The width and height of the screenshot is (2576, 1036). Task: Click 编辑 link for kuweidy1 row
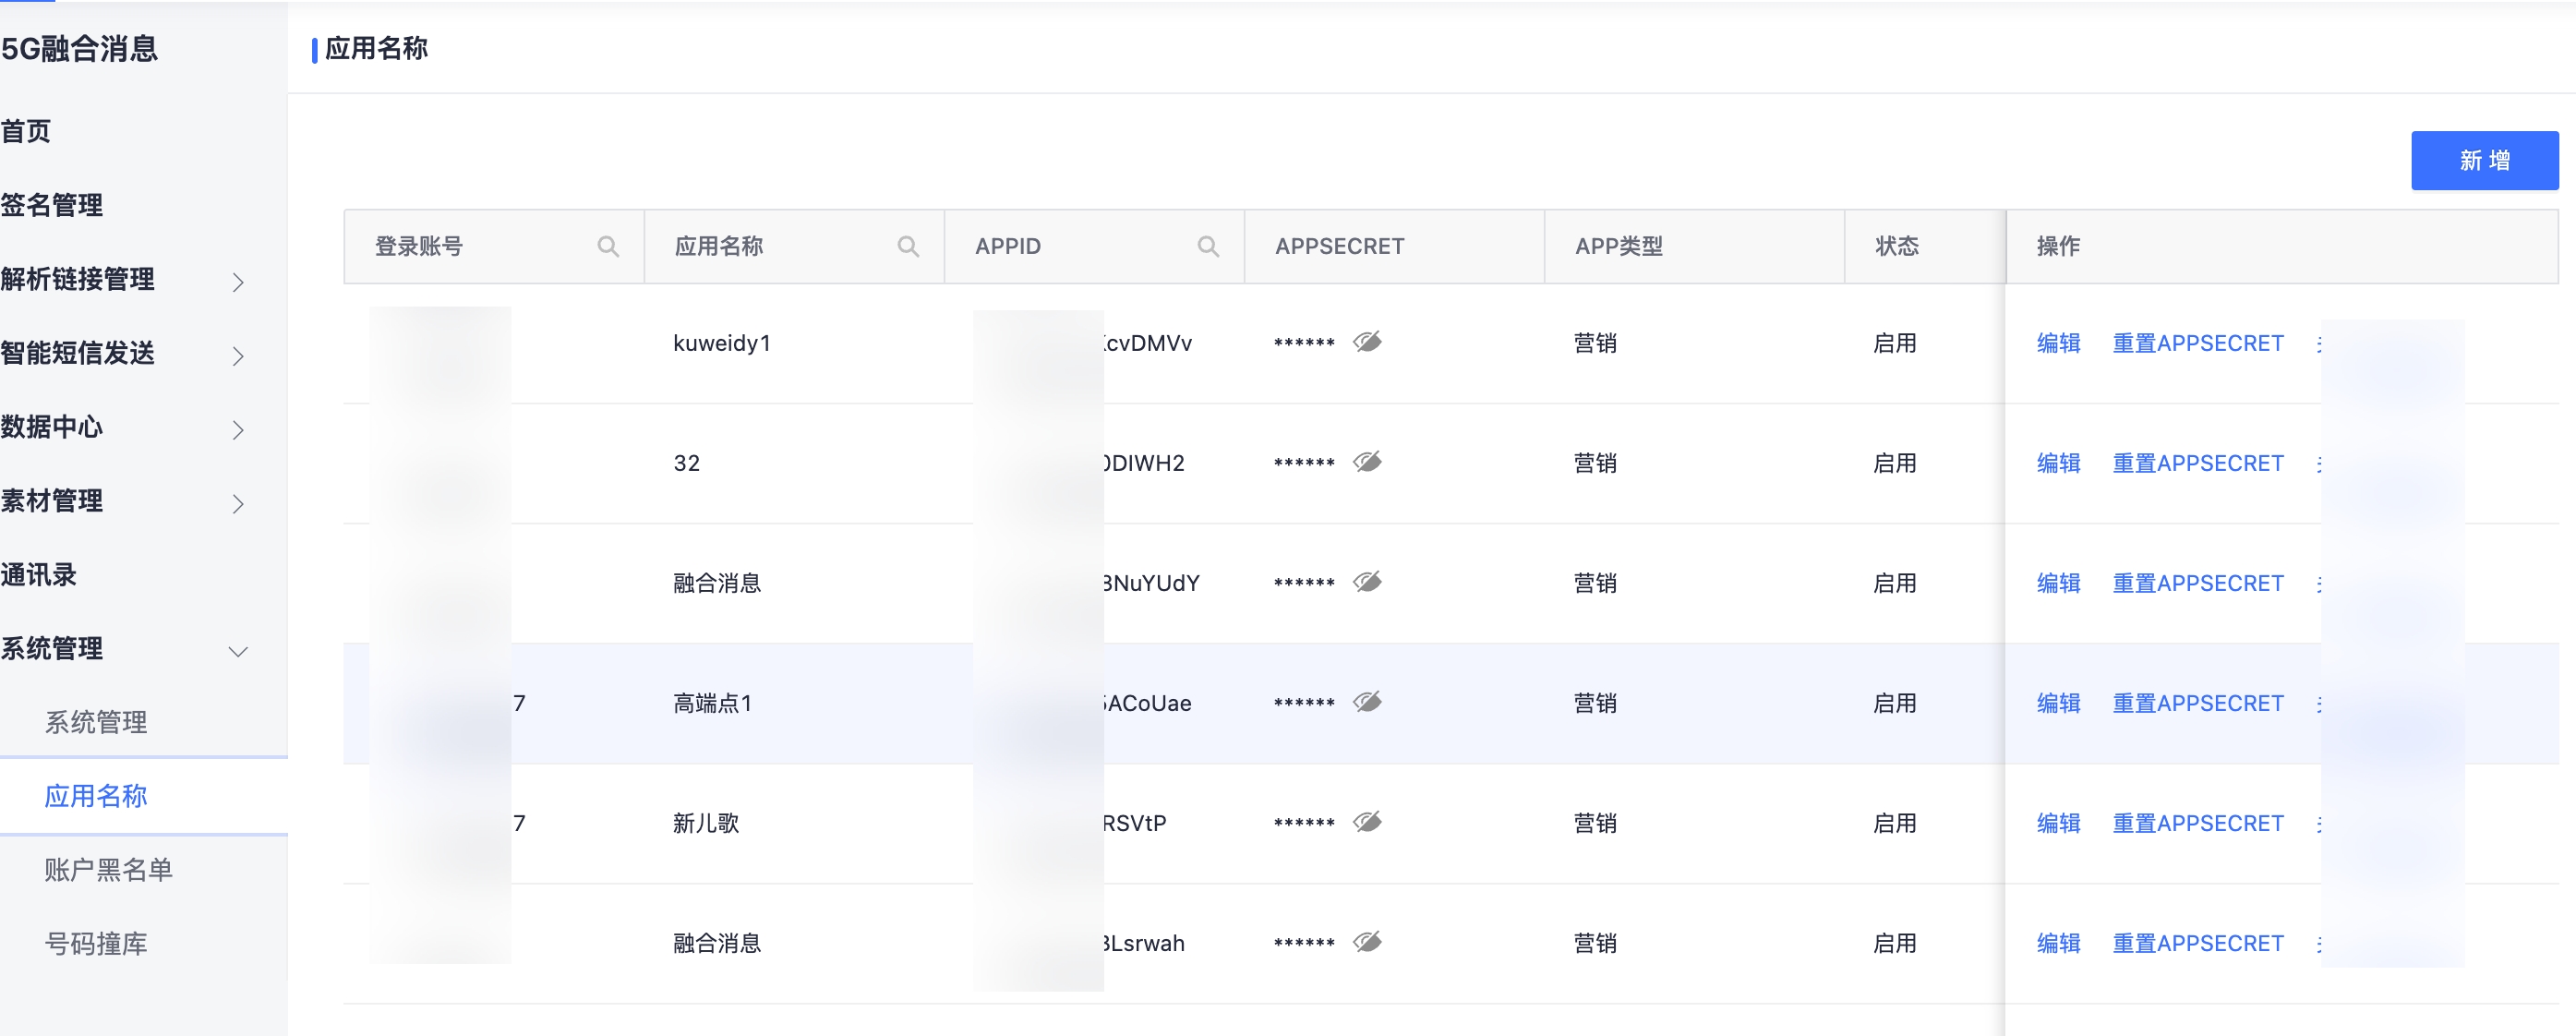(x=2058, y=343)
